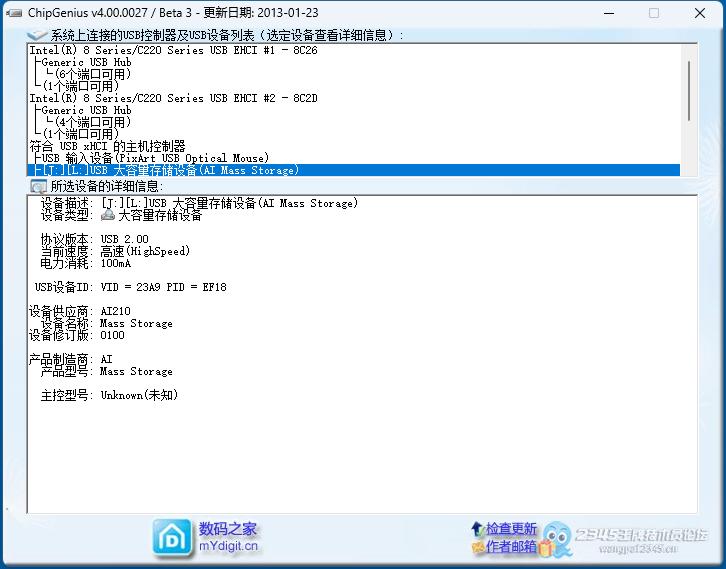726x569 pixels.
Task: Click the device list scrollbar down arrow
Action: (689, 170)
